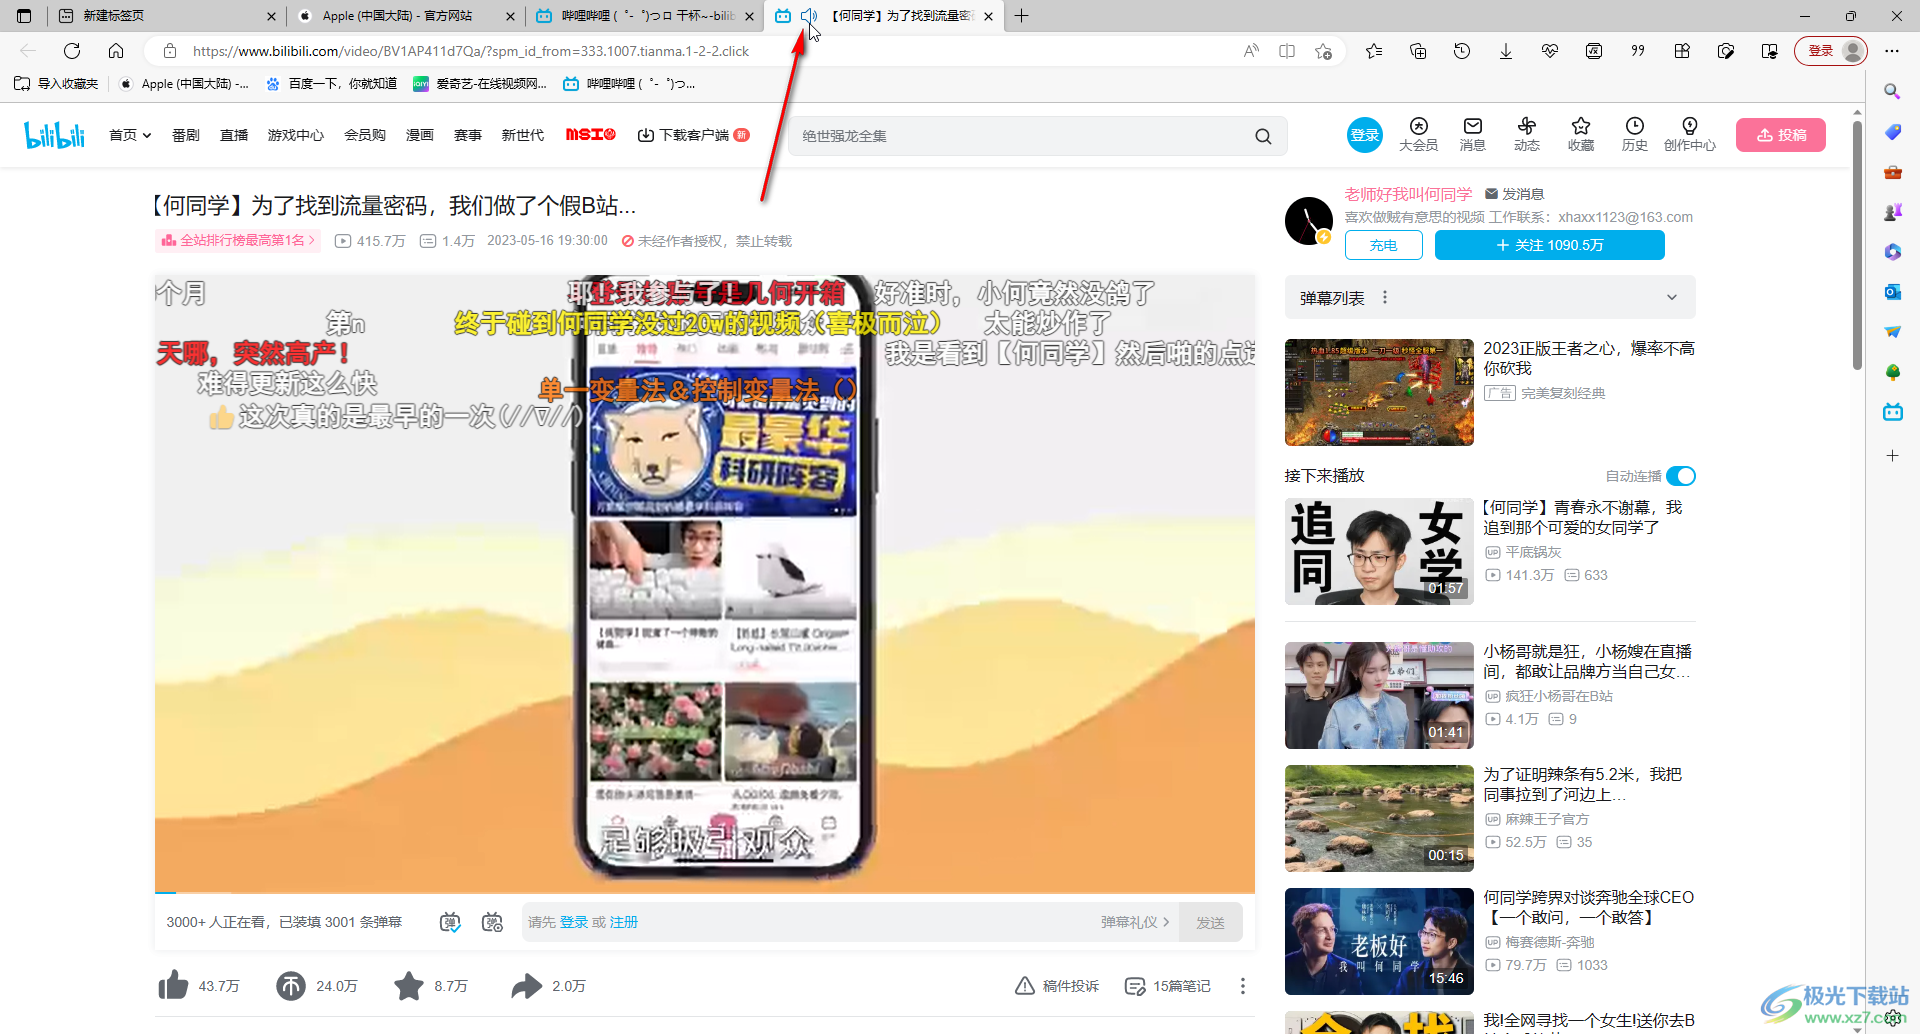This screenshot has height=1034, width=1920.
Task: Click 下载客户端 link
Action: 693,135
